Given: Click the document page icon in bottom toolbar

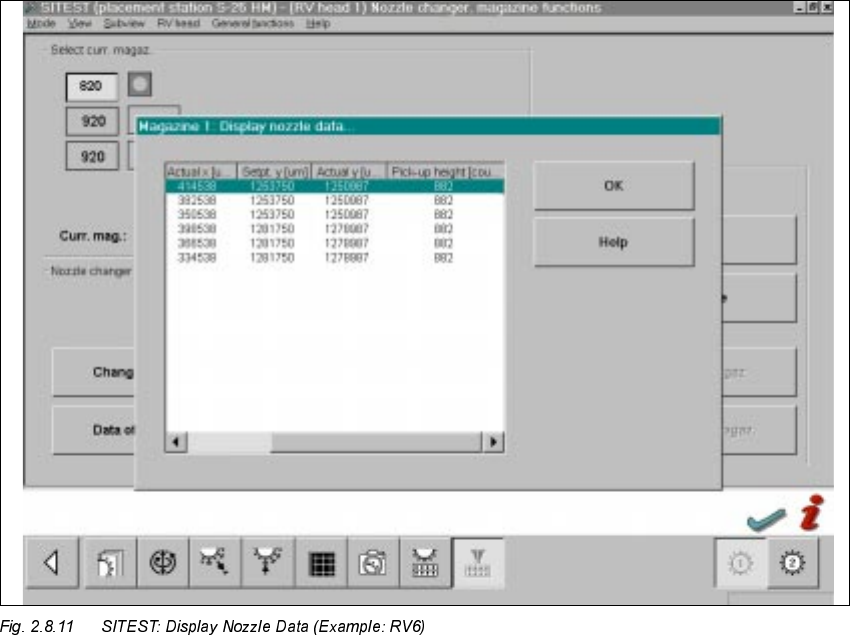Looking at the screenshot, I should coord(110,563).
